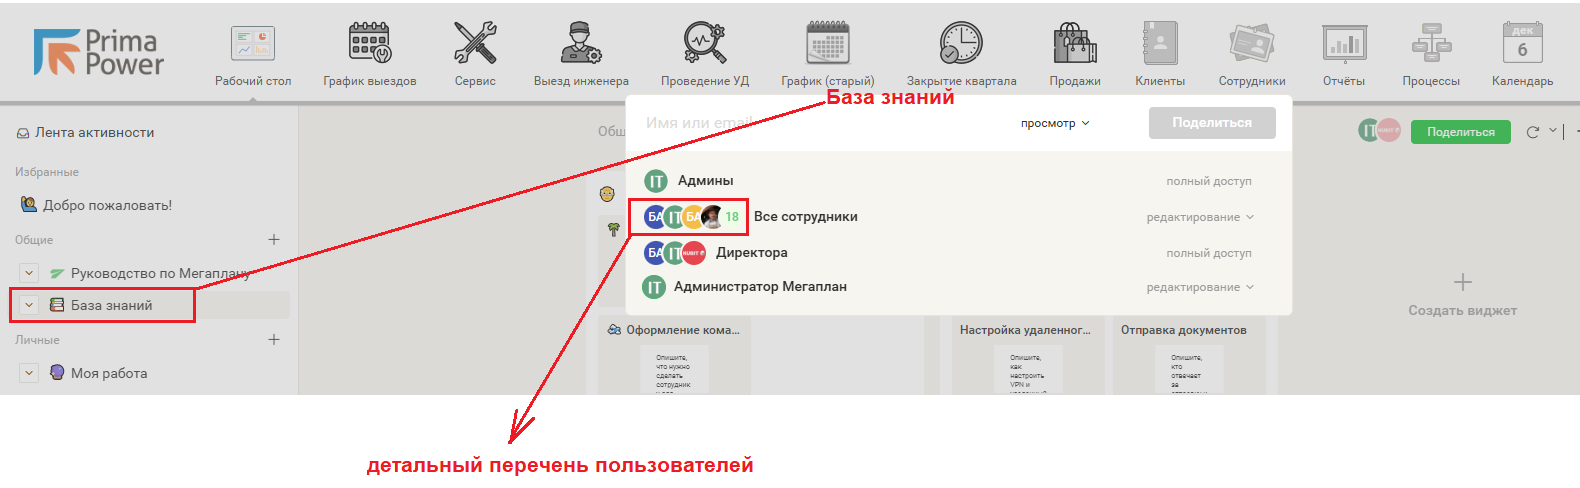The image size is (1580, 488).
Task: Open Выезд инженера icon
Action: tap(580, 44)
